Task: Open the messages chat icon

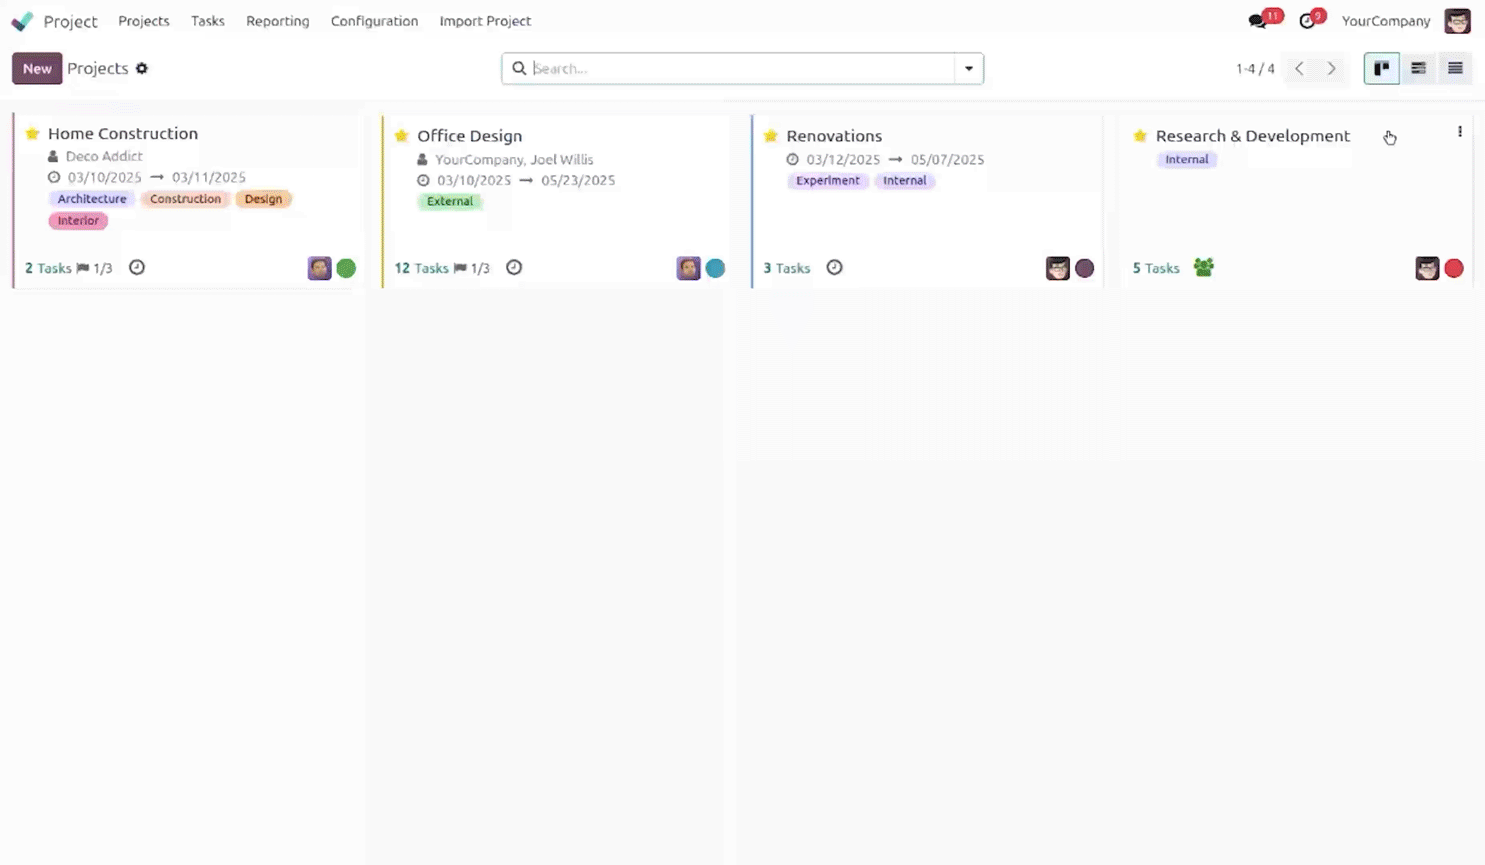Action: pos(1257,21)
